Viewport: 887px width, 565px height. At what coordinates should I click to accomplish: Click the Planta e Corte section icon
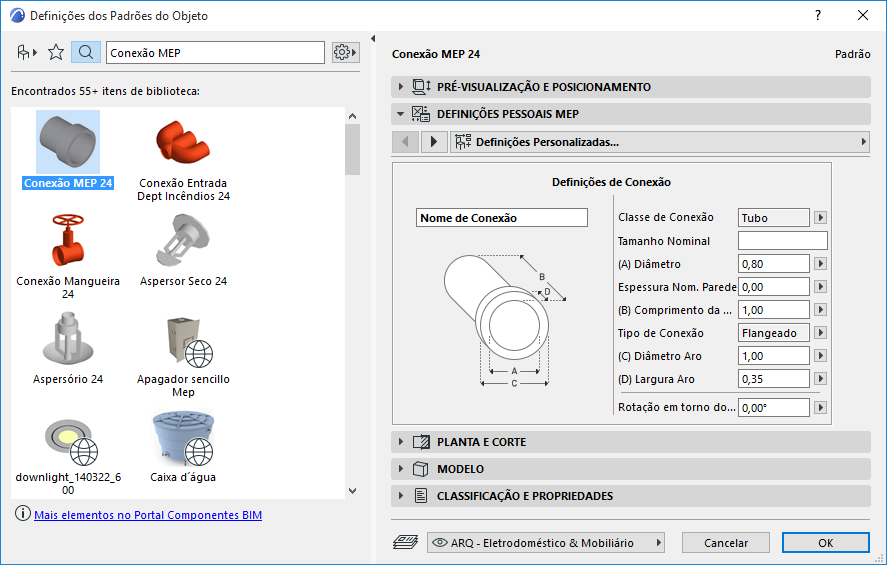(421, 442)
